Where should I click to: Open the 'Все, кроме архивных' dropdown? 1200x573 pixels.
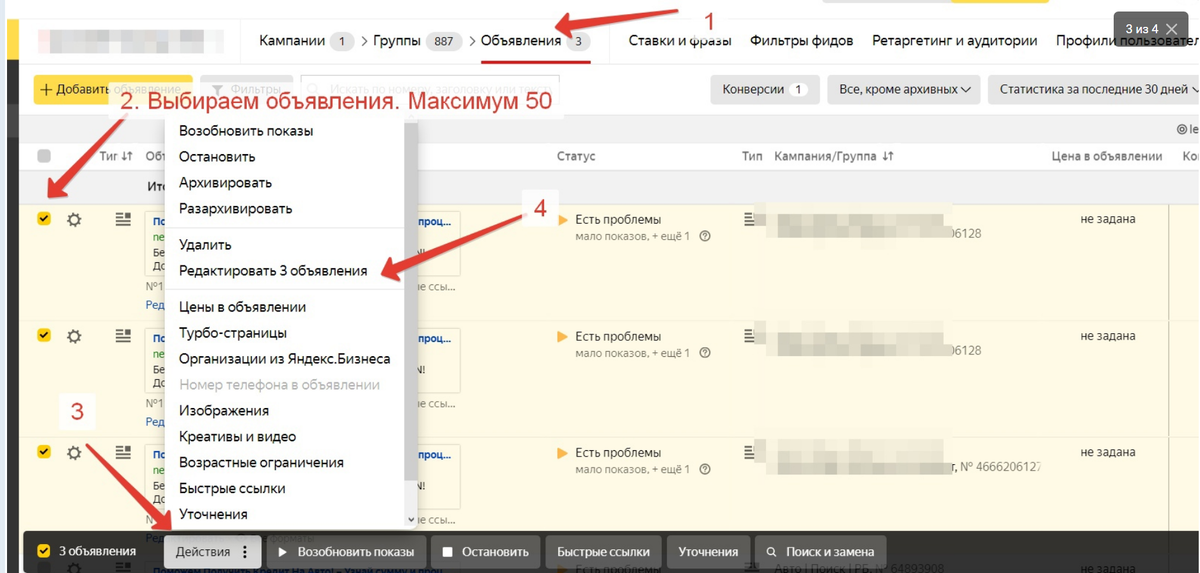click(x=905, y=89)
